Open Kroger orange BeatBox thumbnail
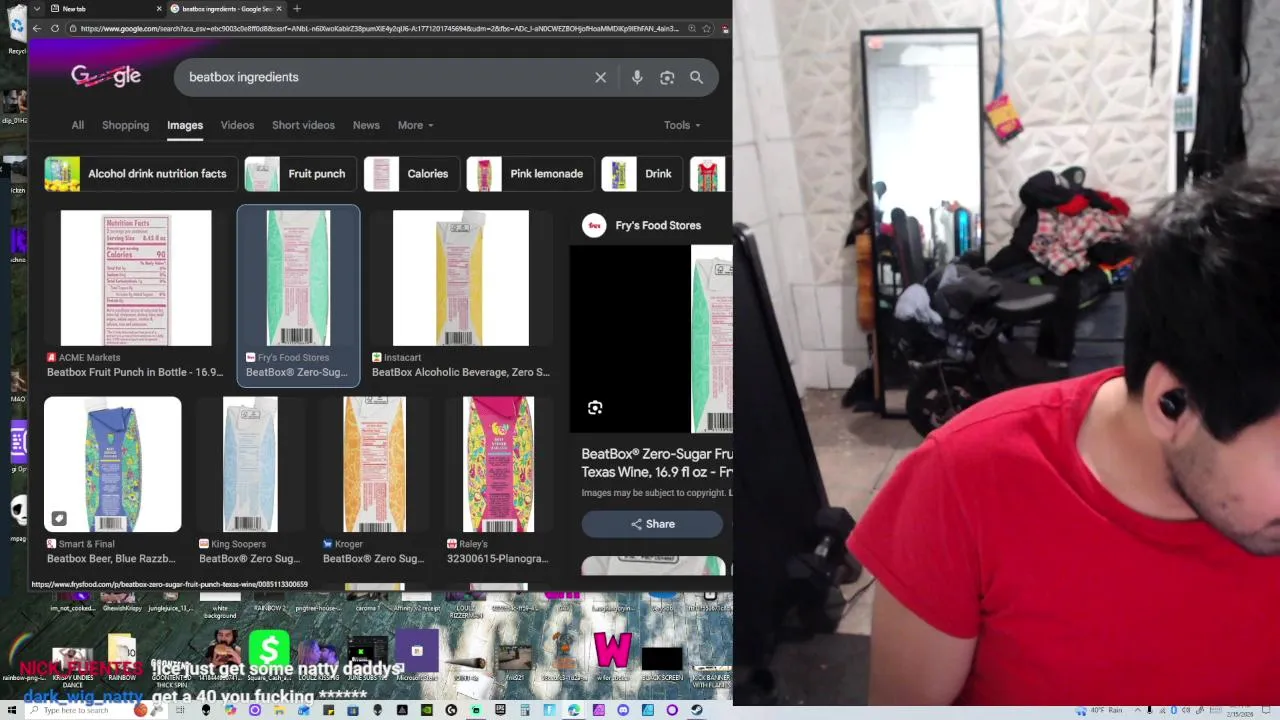Image resolution: width=1280 pixels, height=720 pixels. (375, 464)
